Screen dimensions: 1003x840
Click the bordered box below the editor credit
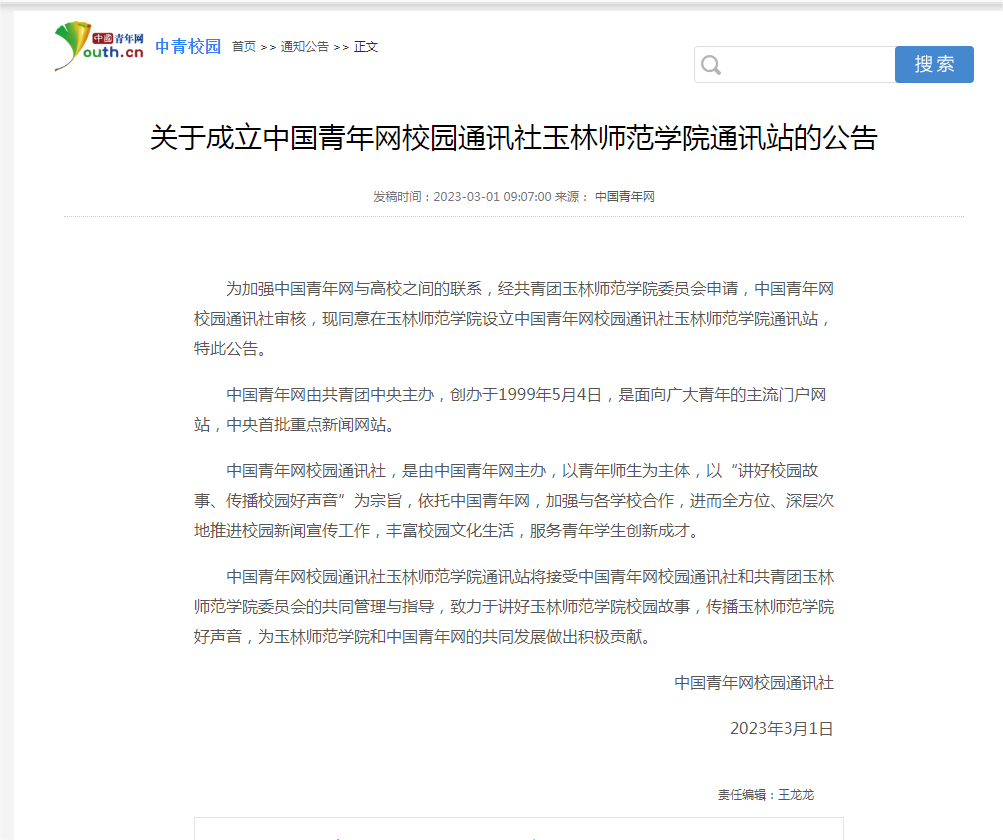(518, 829)
